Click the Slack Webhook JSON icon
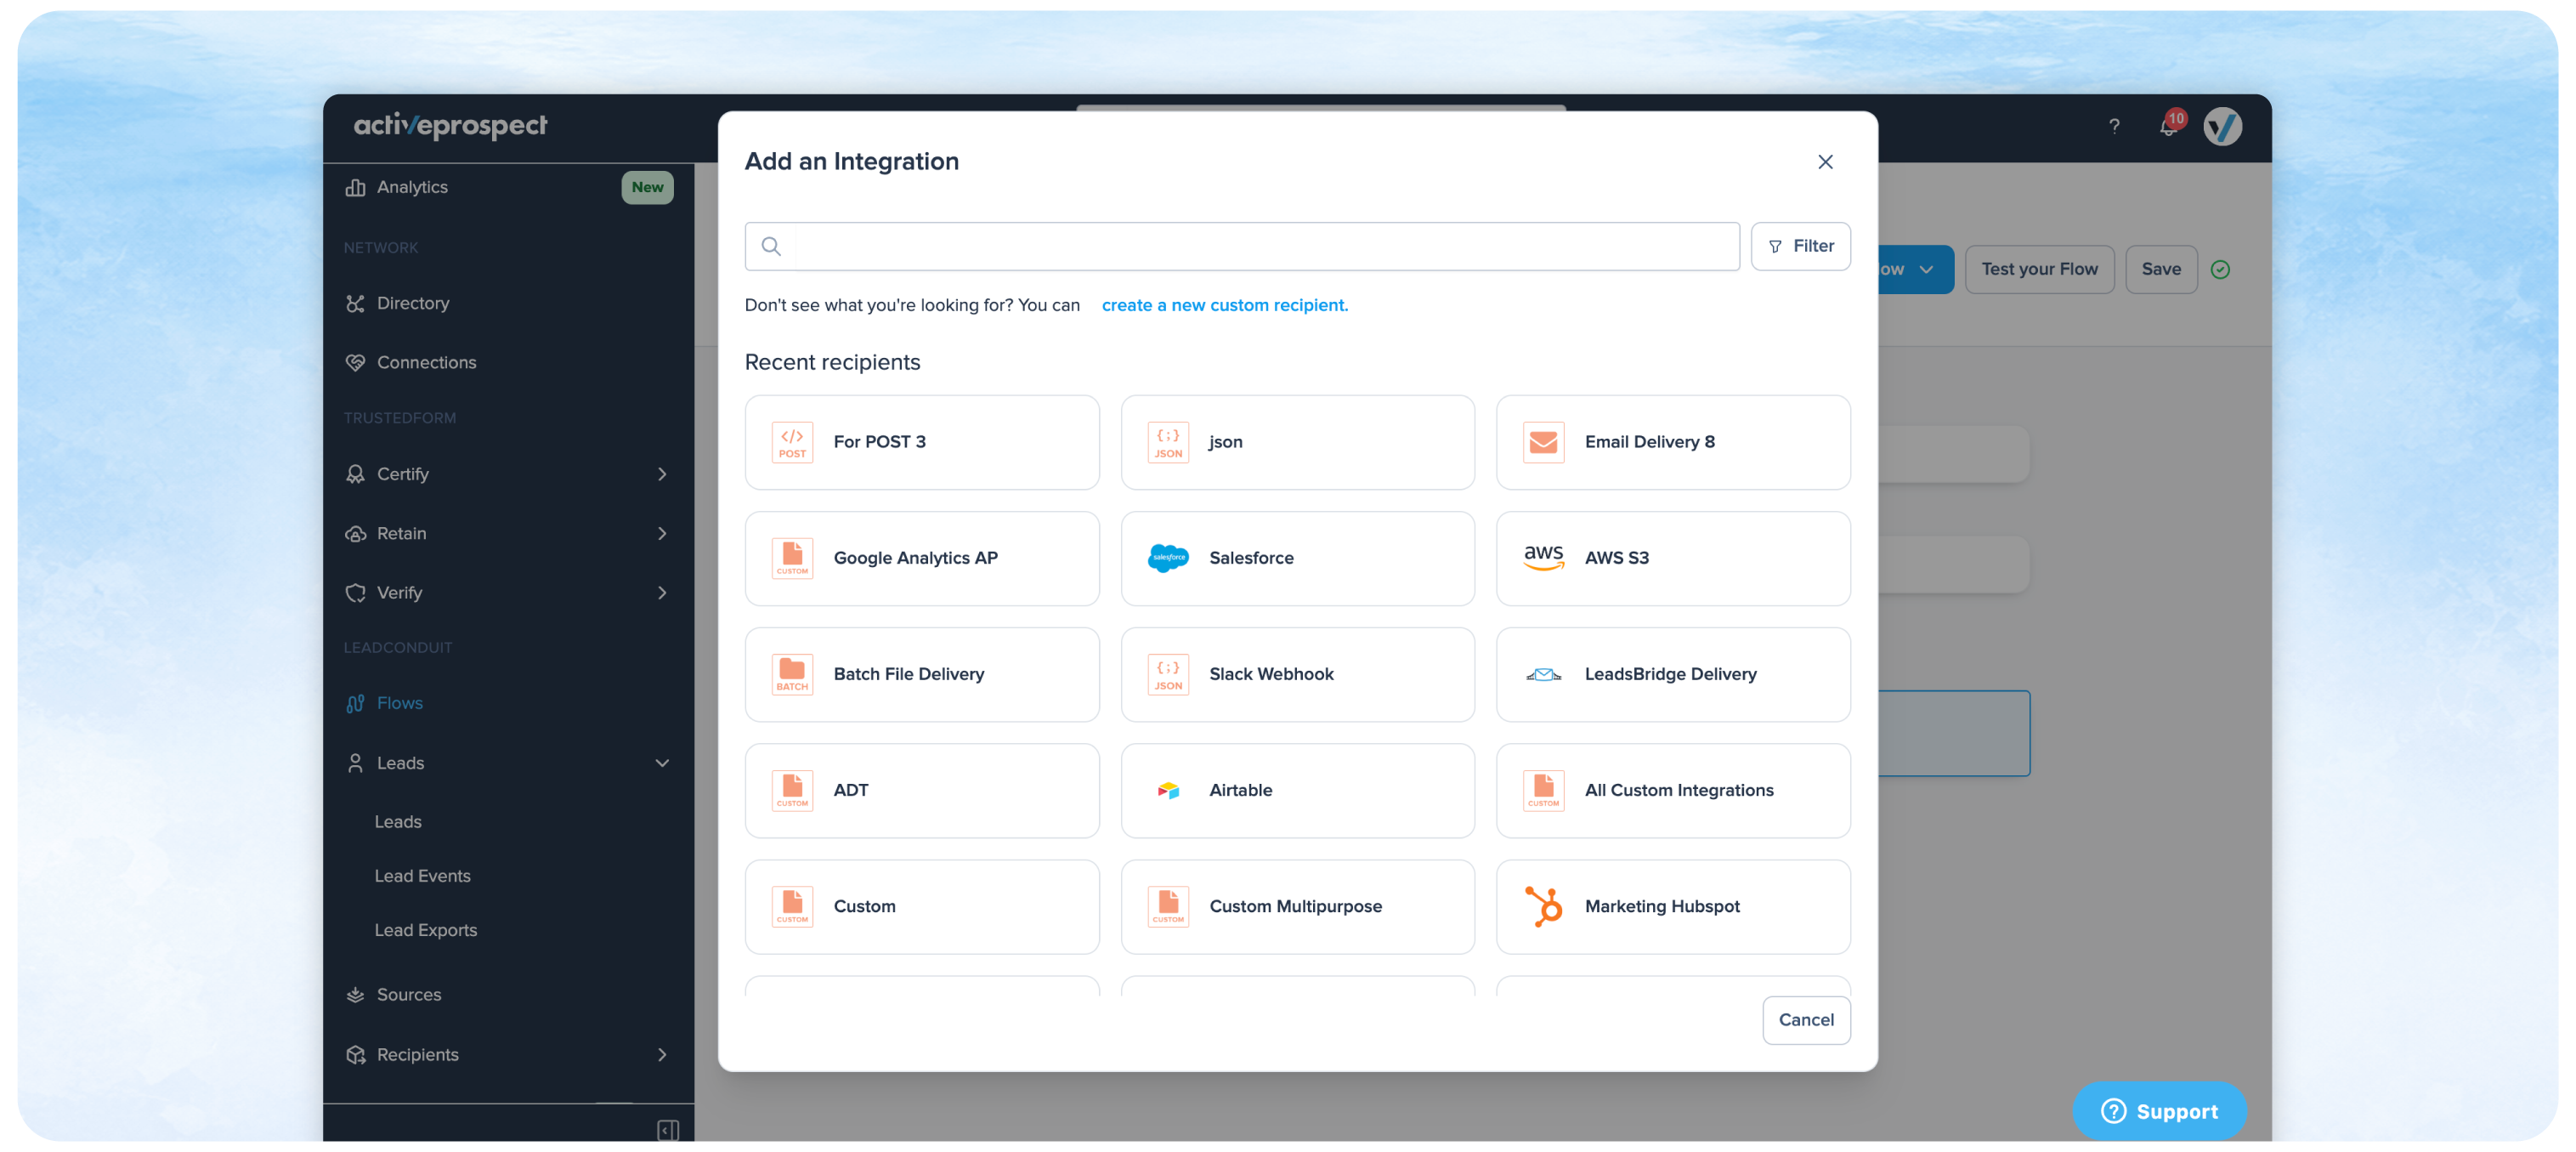2576x1152 pixels. tap(1168, 674)
